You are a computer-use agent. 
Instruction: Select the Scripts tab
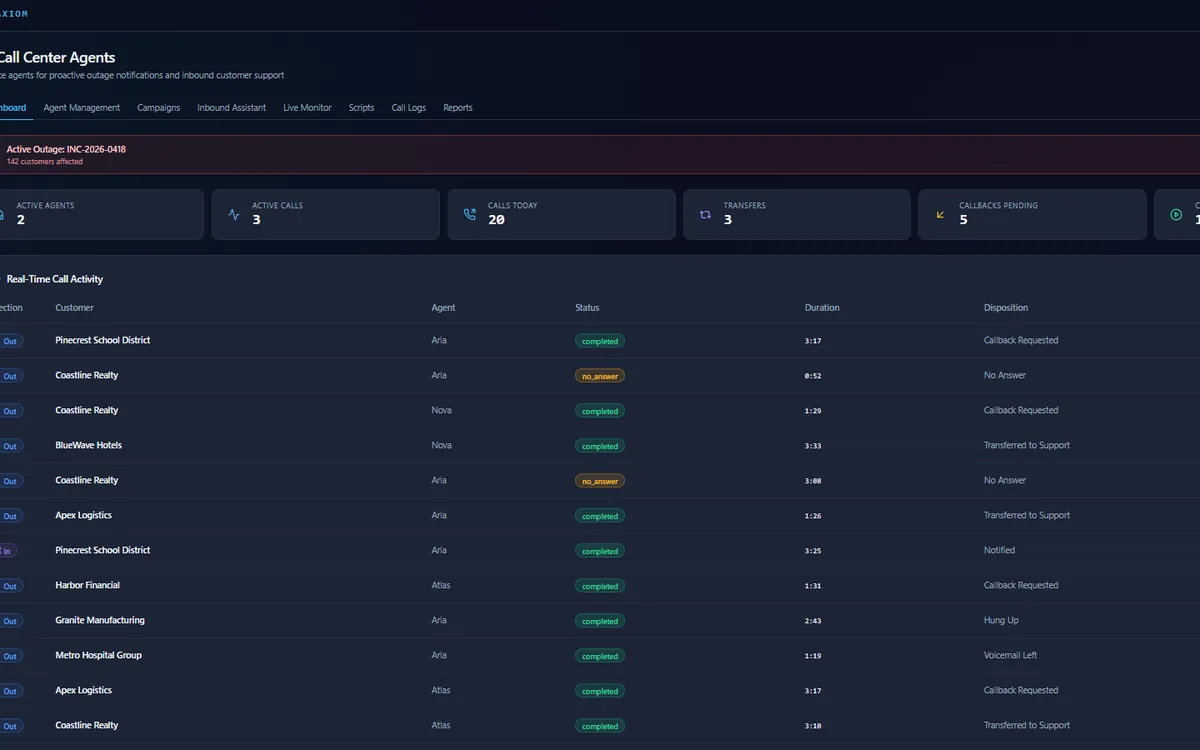(x=361, y=108)
